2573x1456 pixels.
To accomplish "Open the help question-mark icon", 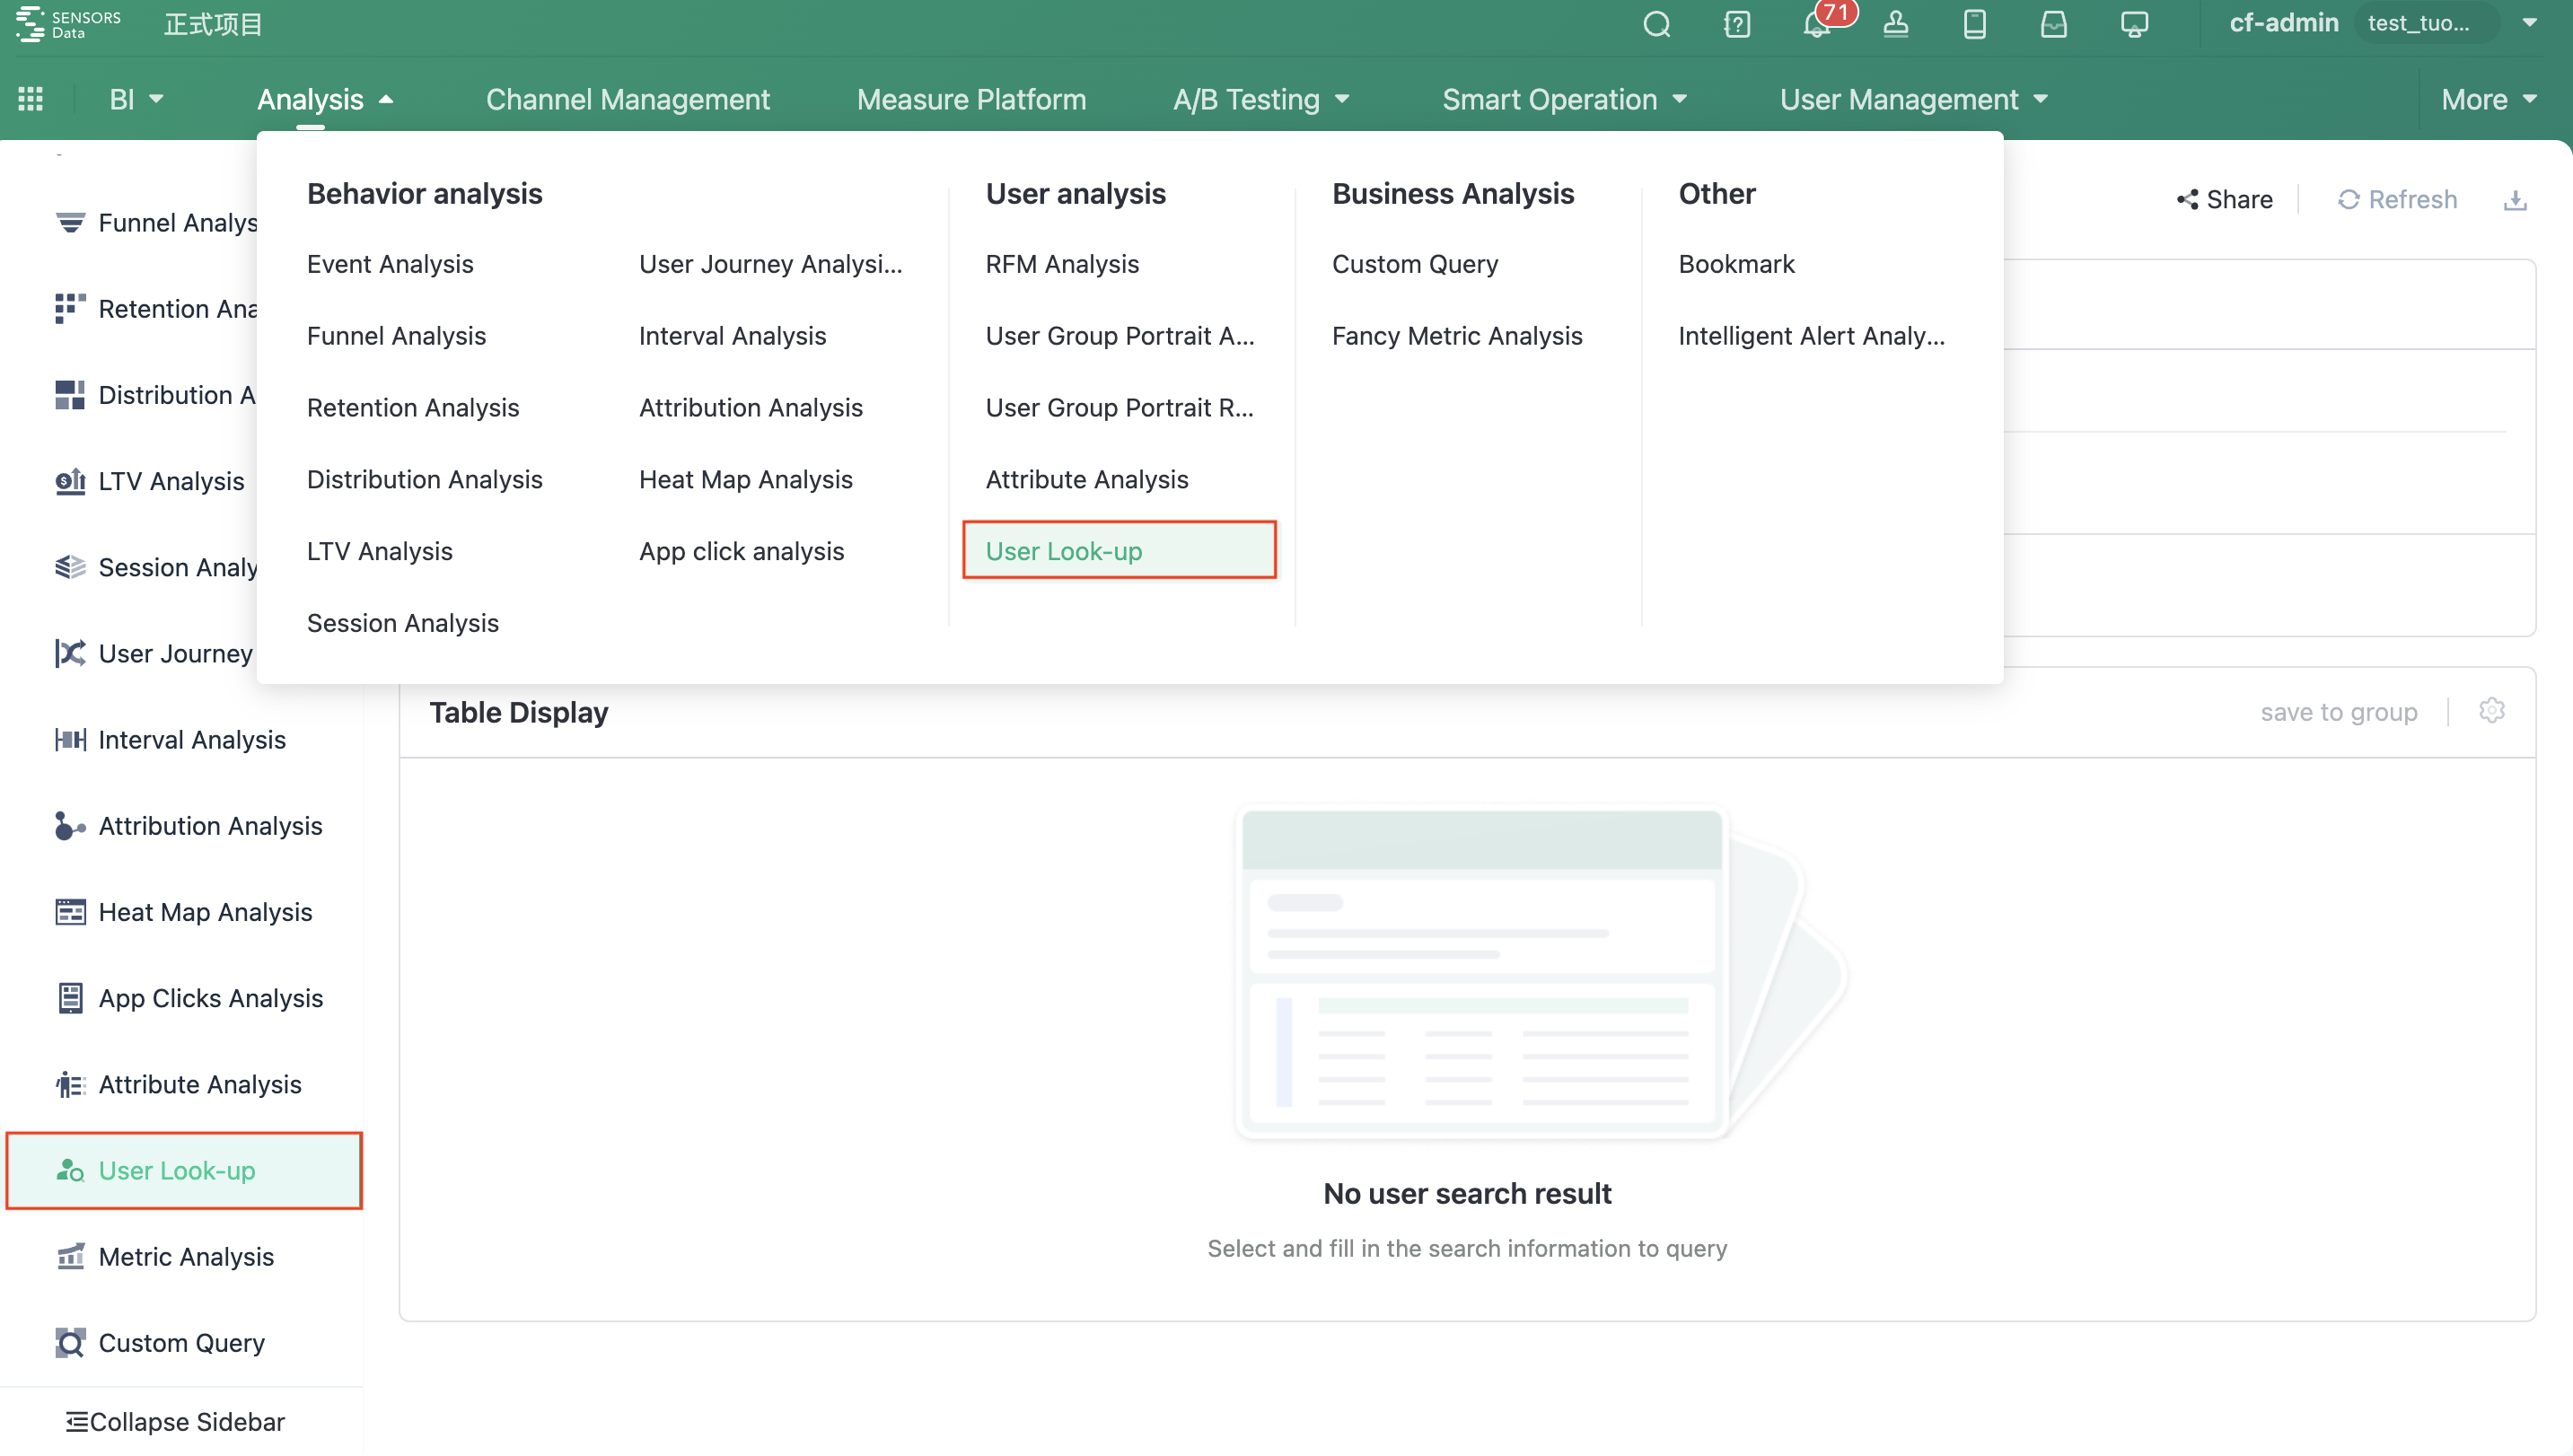I will (x=1737, y=24).
